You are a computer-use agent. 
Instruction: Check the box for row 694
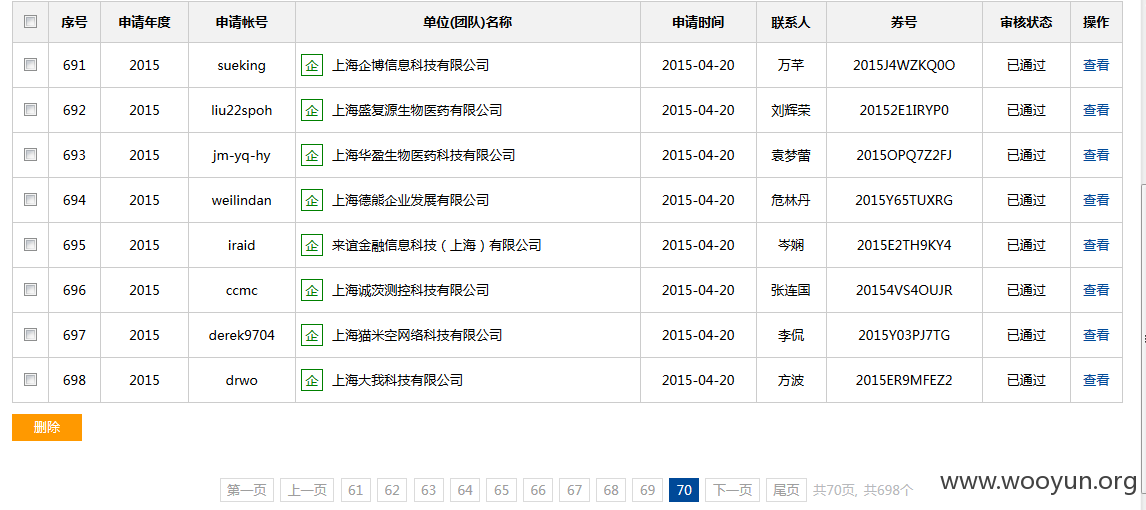point(31,199)
